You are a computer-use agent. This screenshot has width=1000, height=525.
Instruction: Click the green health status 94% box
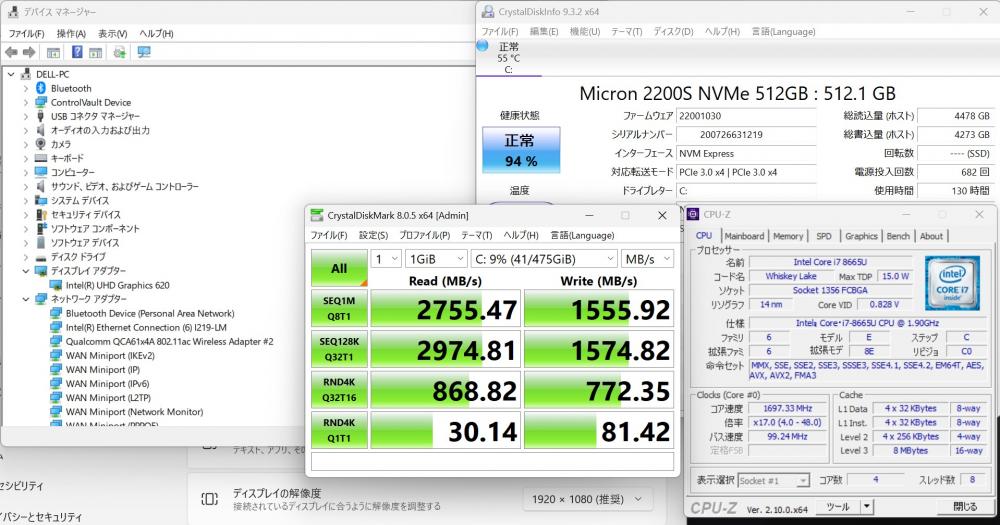[x=520, y=151]
